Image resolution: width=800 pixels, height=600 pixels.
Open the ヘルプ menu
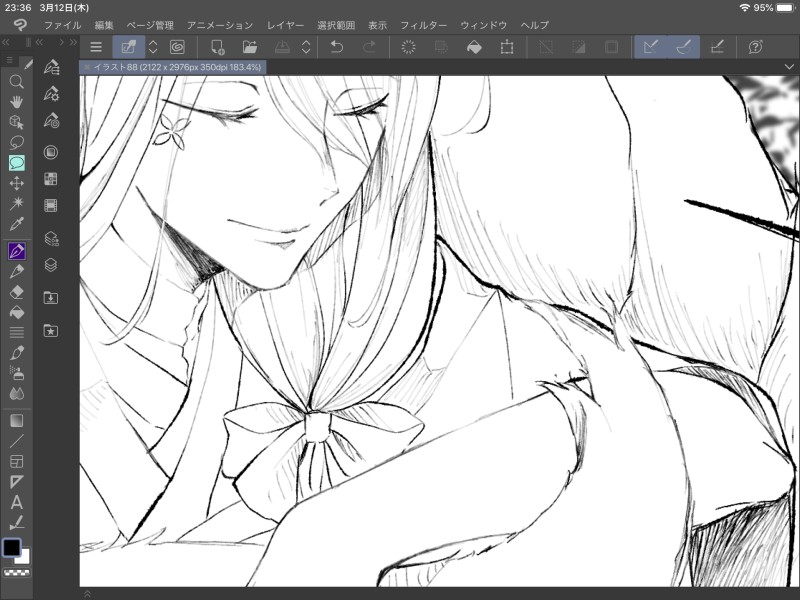point(535,25)
